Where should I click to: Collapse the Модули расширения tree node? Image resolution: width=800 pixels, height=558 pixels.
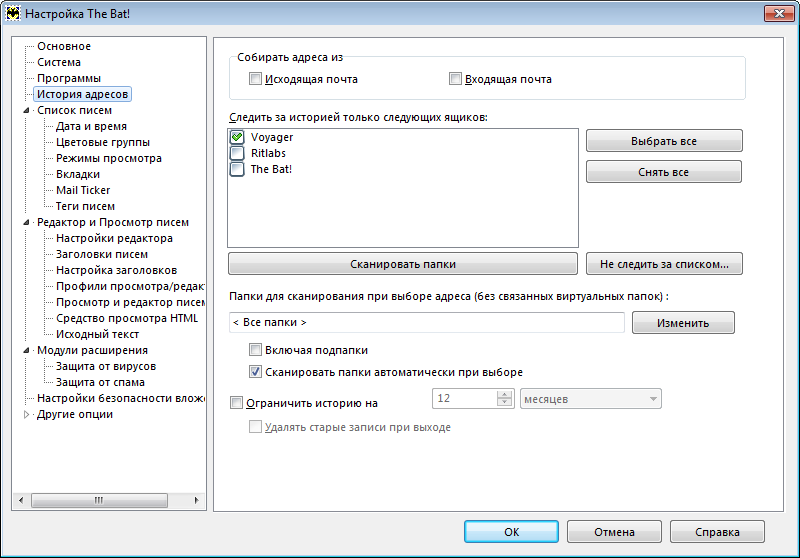[x=27, y=350]
